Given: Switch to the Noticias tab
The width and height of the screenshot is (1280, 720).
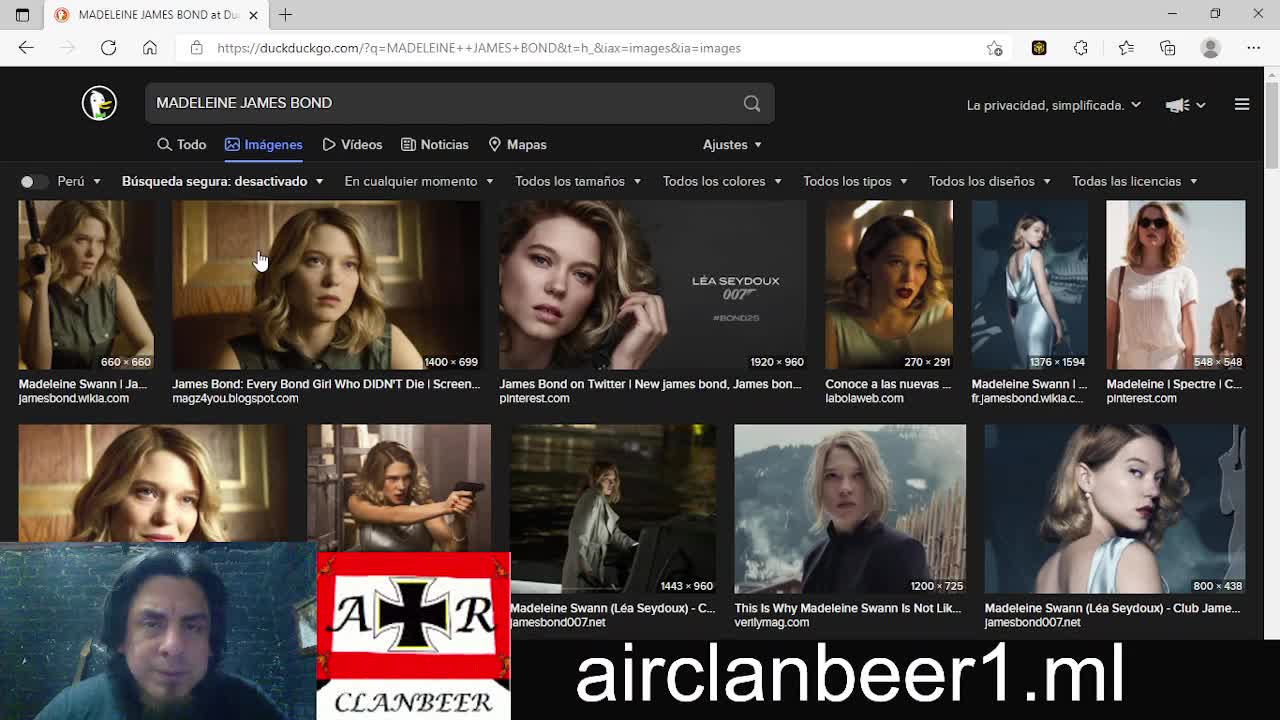Looking at the screenshot, I should point(435,145).
